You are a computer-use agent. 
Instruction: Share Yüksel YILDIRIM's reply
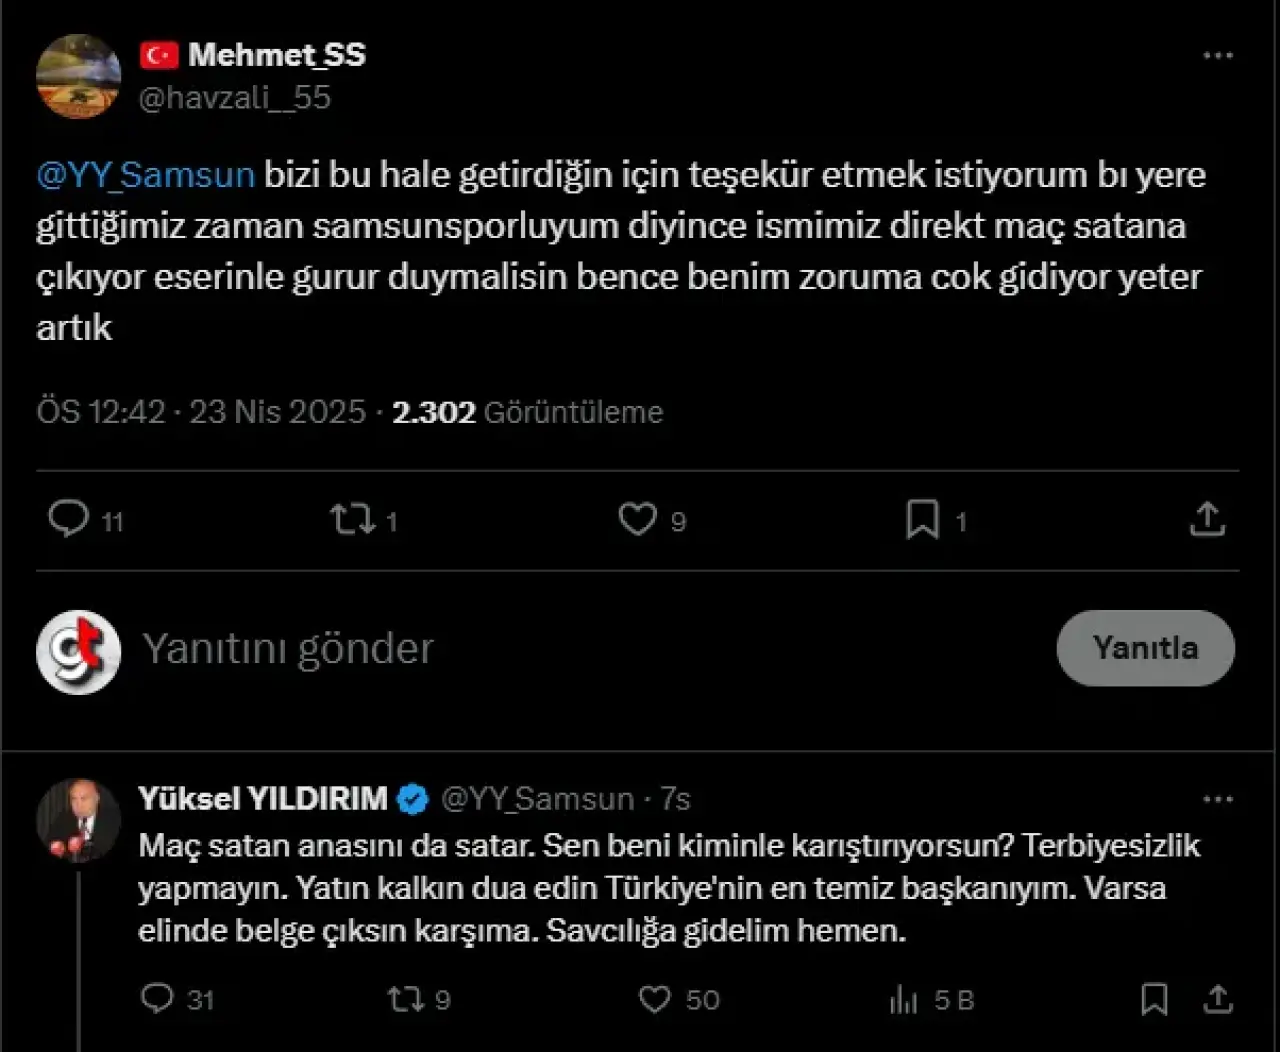[x=1217, y=998]
